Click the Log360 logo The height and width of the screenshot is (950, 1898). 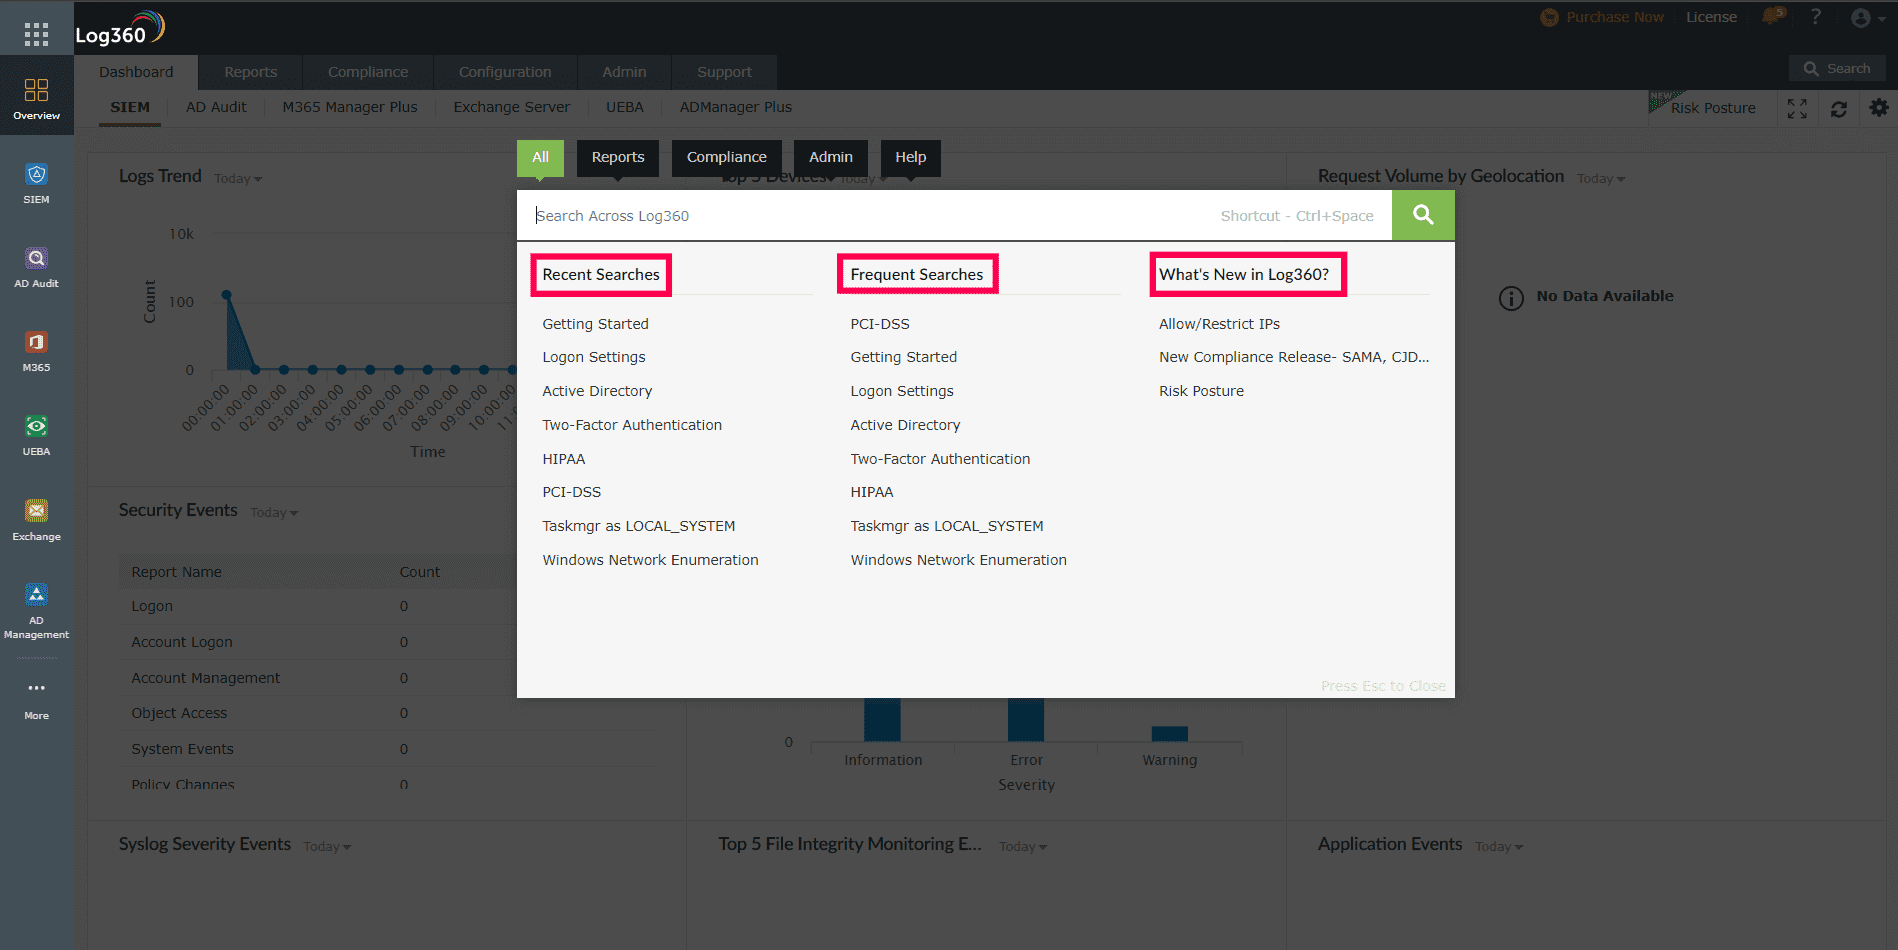[x=120, y=29]
